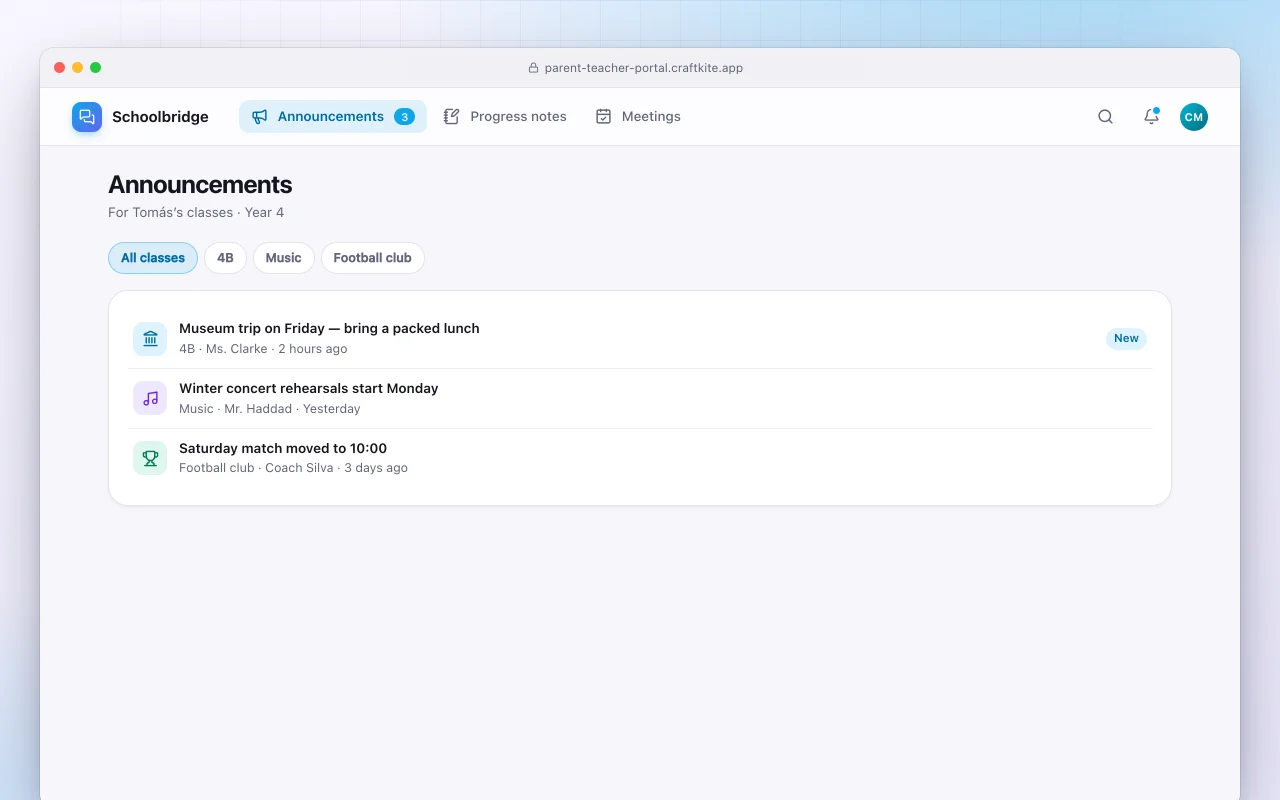Click 'Football club · Coach Silva · 3 days ago'
This screenshot has width=1280, height=800.
tap(293, 468)
